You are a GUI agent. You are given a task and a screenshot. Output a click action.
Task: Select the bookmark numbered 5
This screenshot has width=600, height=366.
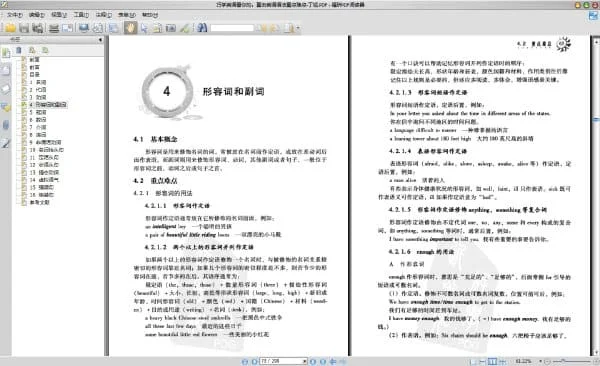pyautogui.click(x=38, y=112)
